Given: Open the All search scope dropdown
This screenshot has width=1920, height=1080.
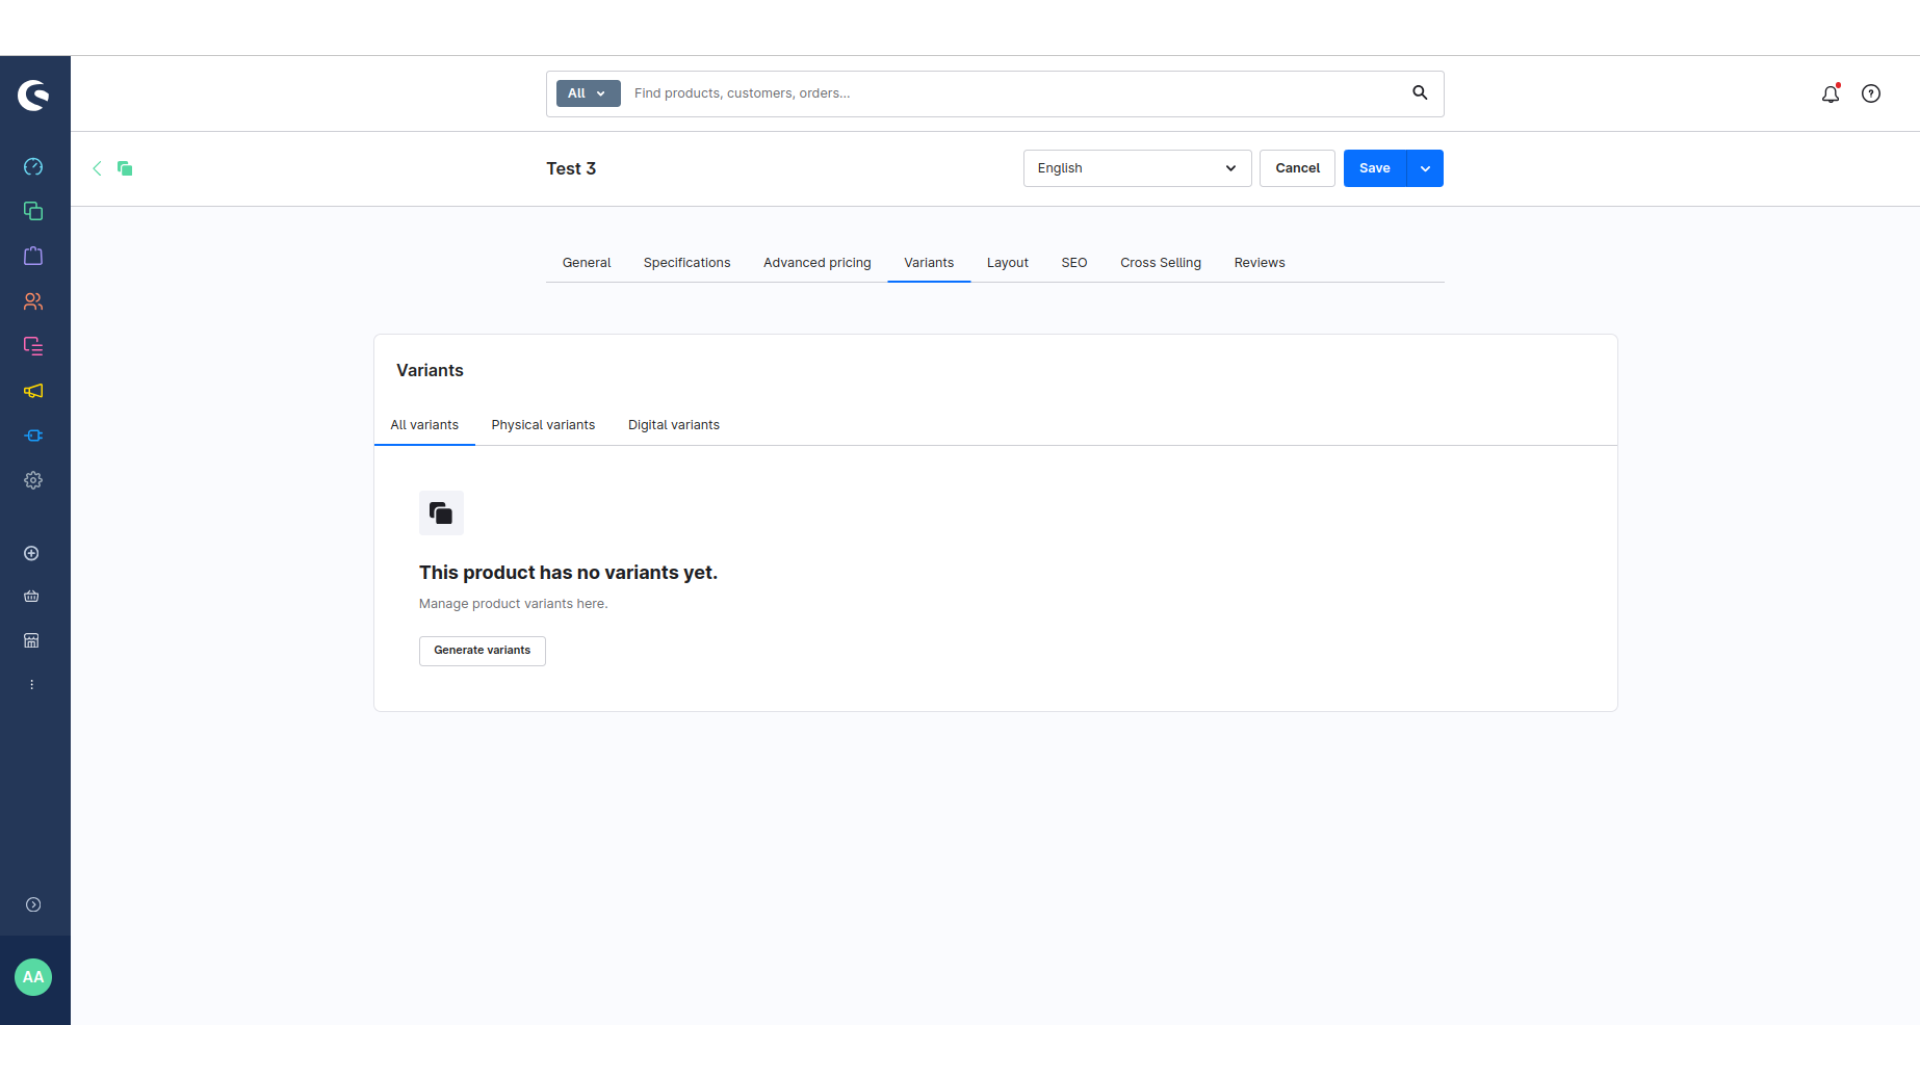Looking at the screenshot, I should coord(588,93).
